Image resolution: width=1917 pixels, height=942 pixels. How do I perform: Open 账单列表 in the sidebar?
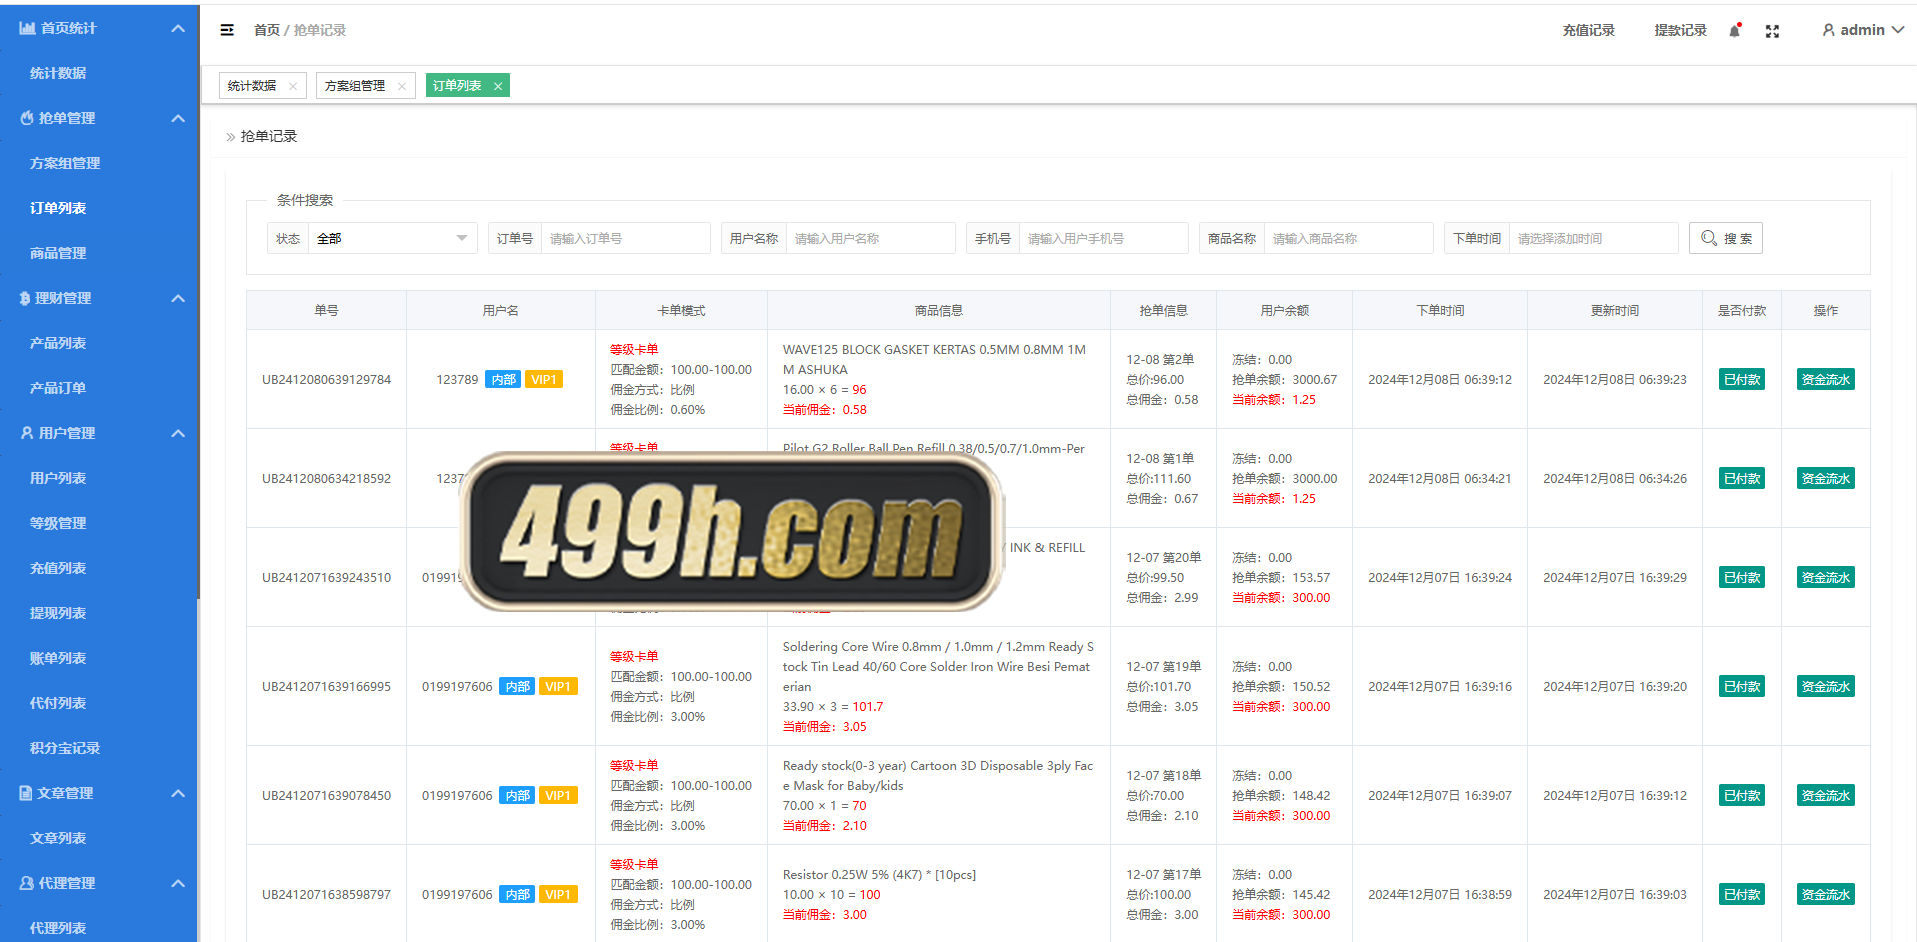58,658
